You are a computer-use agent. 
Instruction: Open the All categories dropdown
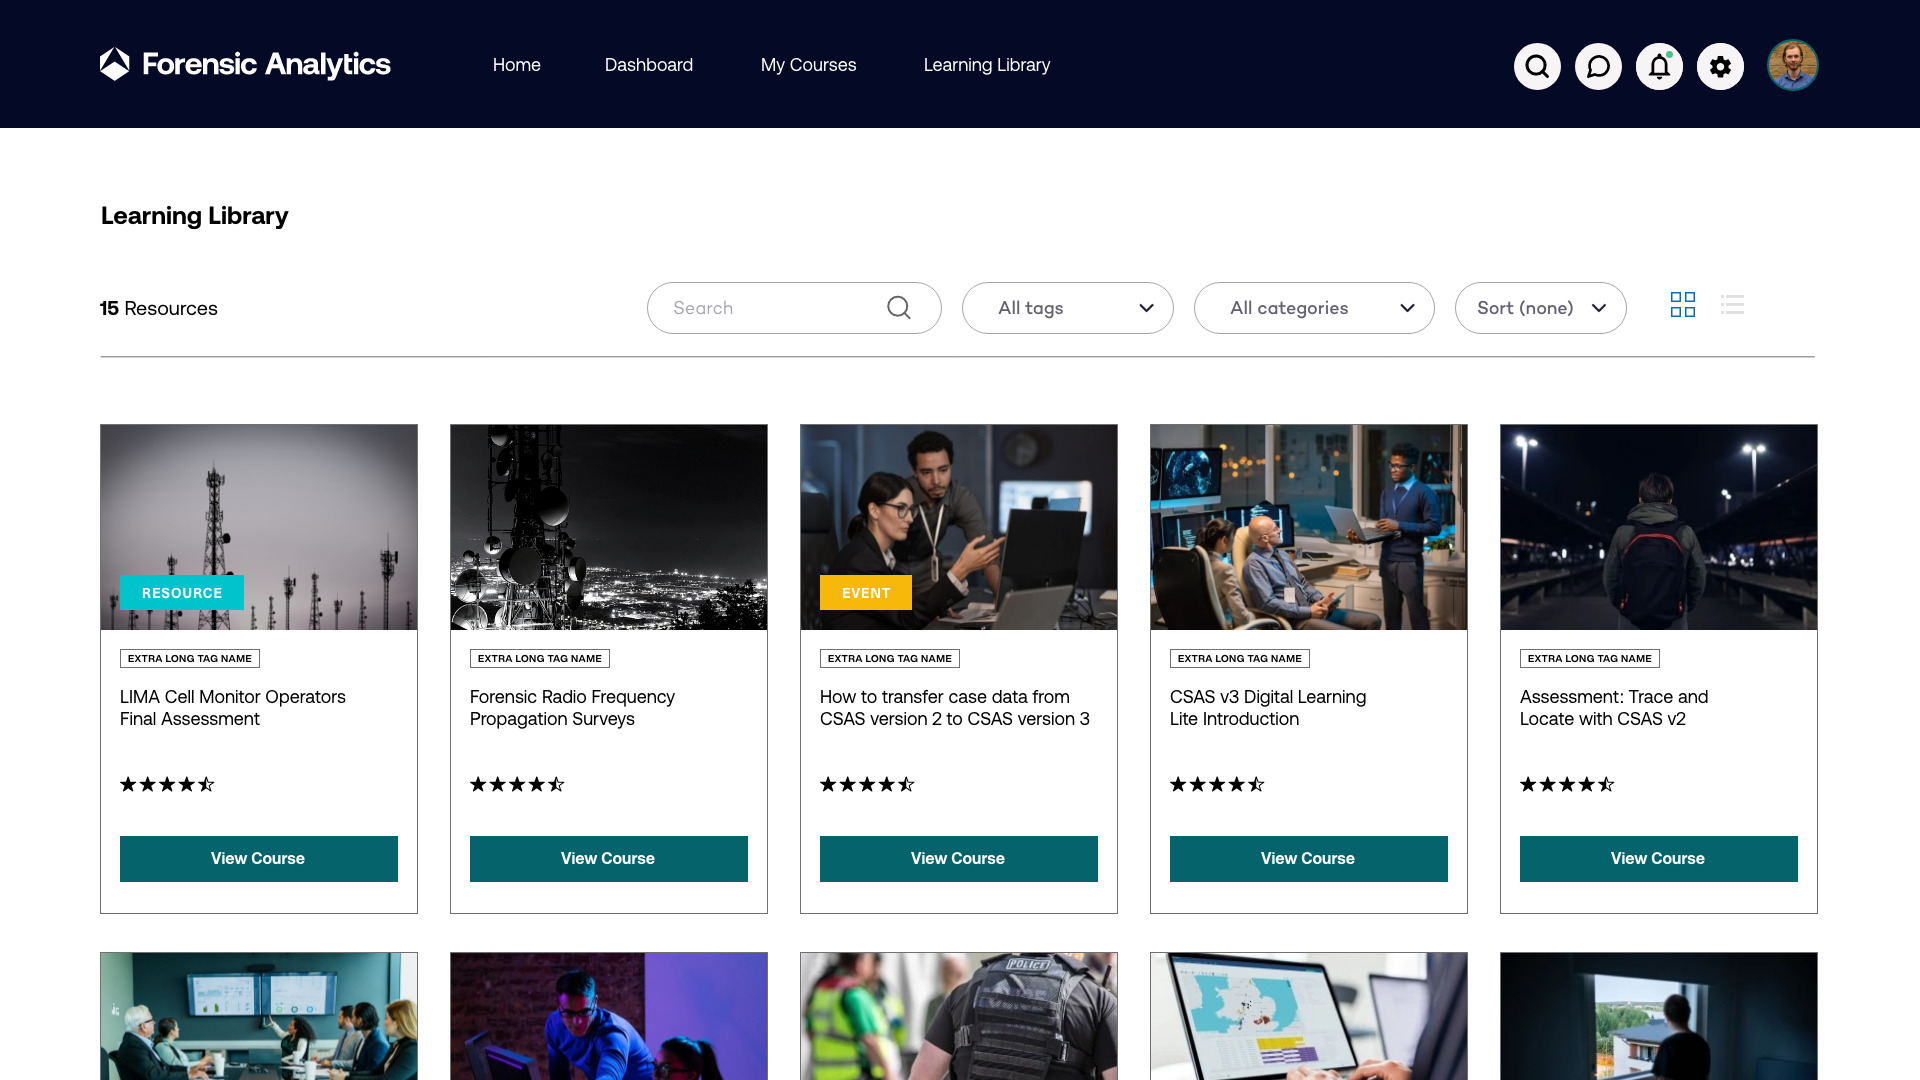point(1313,308)
